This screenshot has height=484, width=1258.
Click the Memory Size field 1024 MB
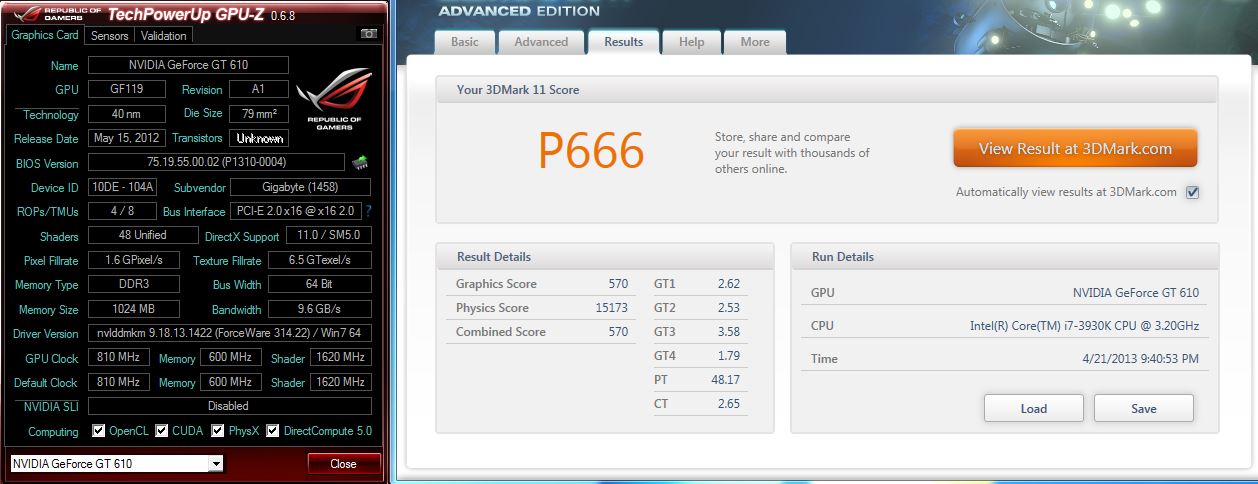click(134, 309)
